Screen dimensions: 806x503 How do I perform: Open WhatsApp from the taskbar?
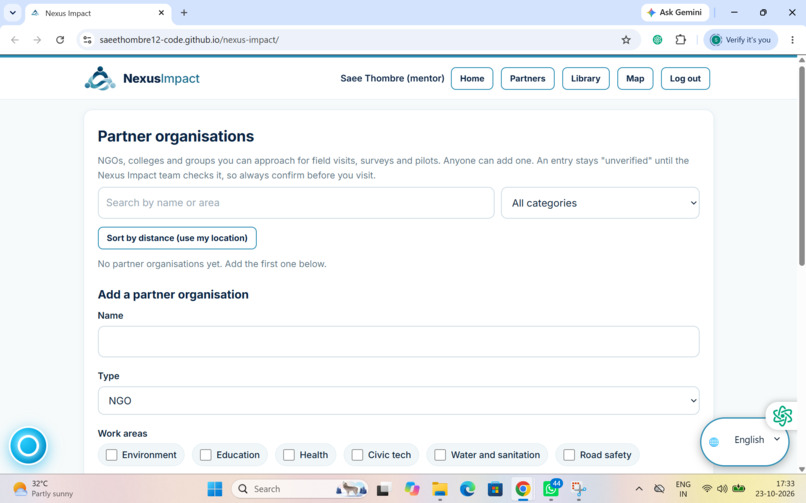(x=551, y=489)
